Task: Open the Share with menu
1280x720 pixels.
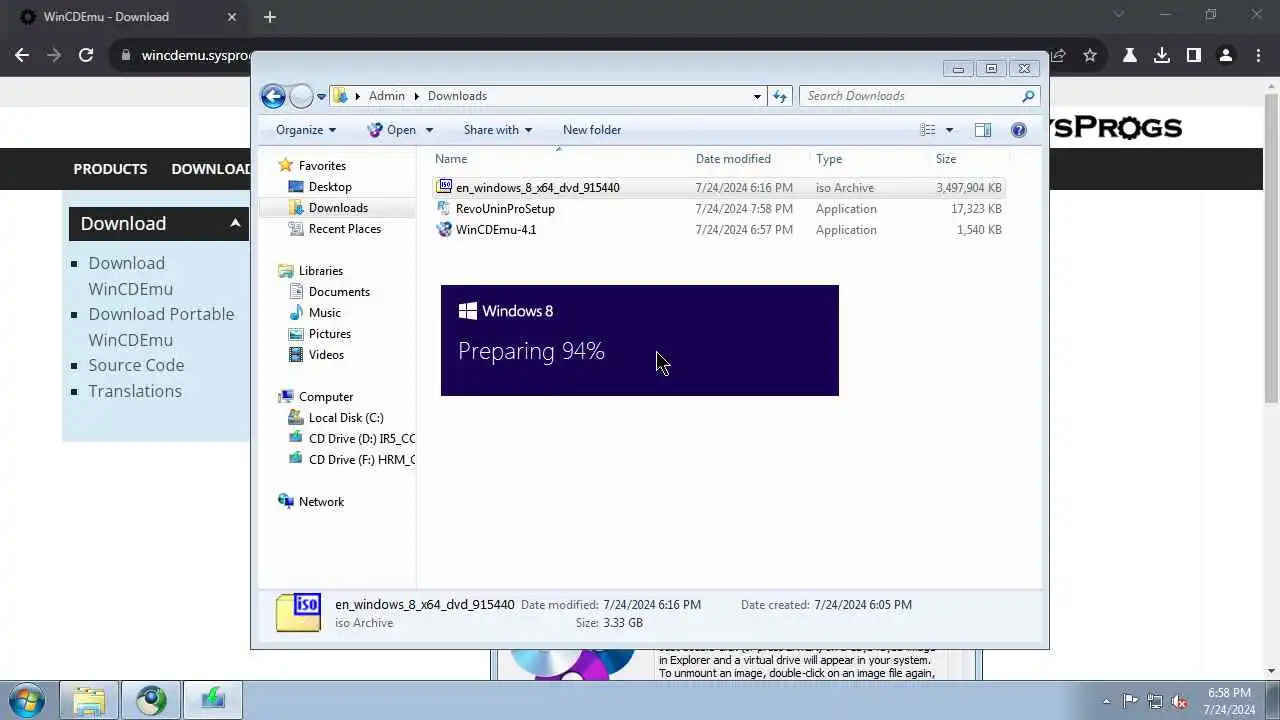Action: pyautogui.click(x=497, y=130)
